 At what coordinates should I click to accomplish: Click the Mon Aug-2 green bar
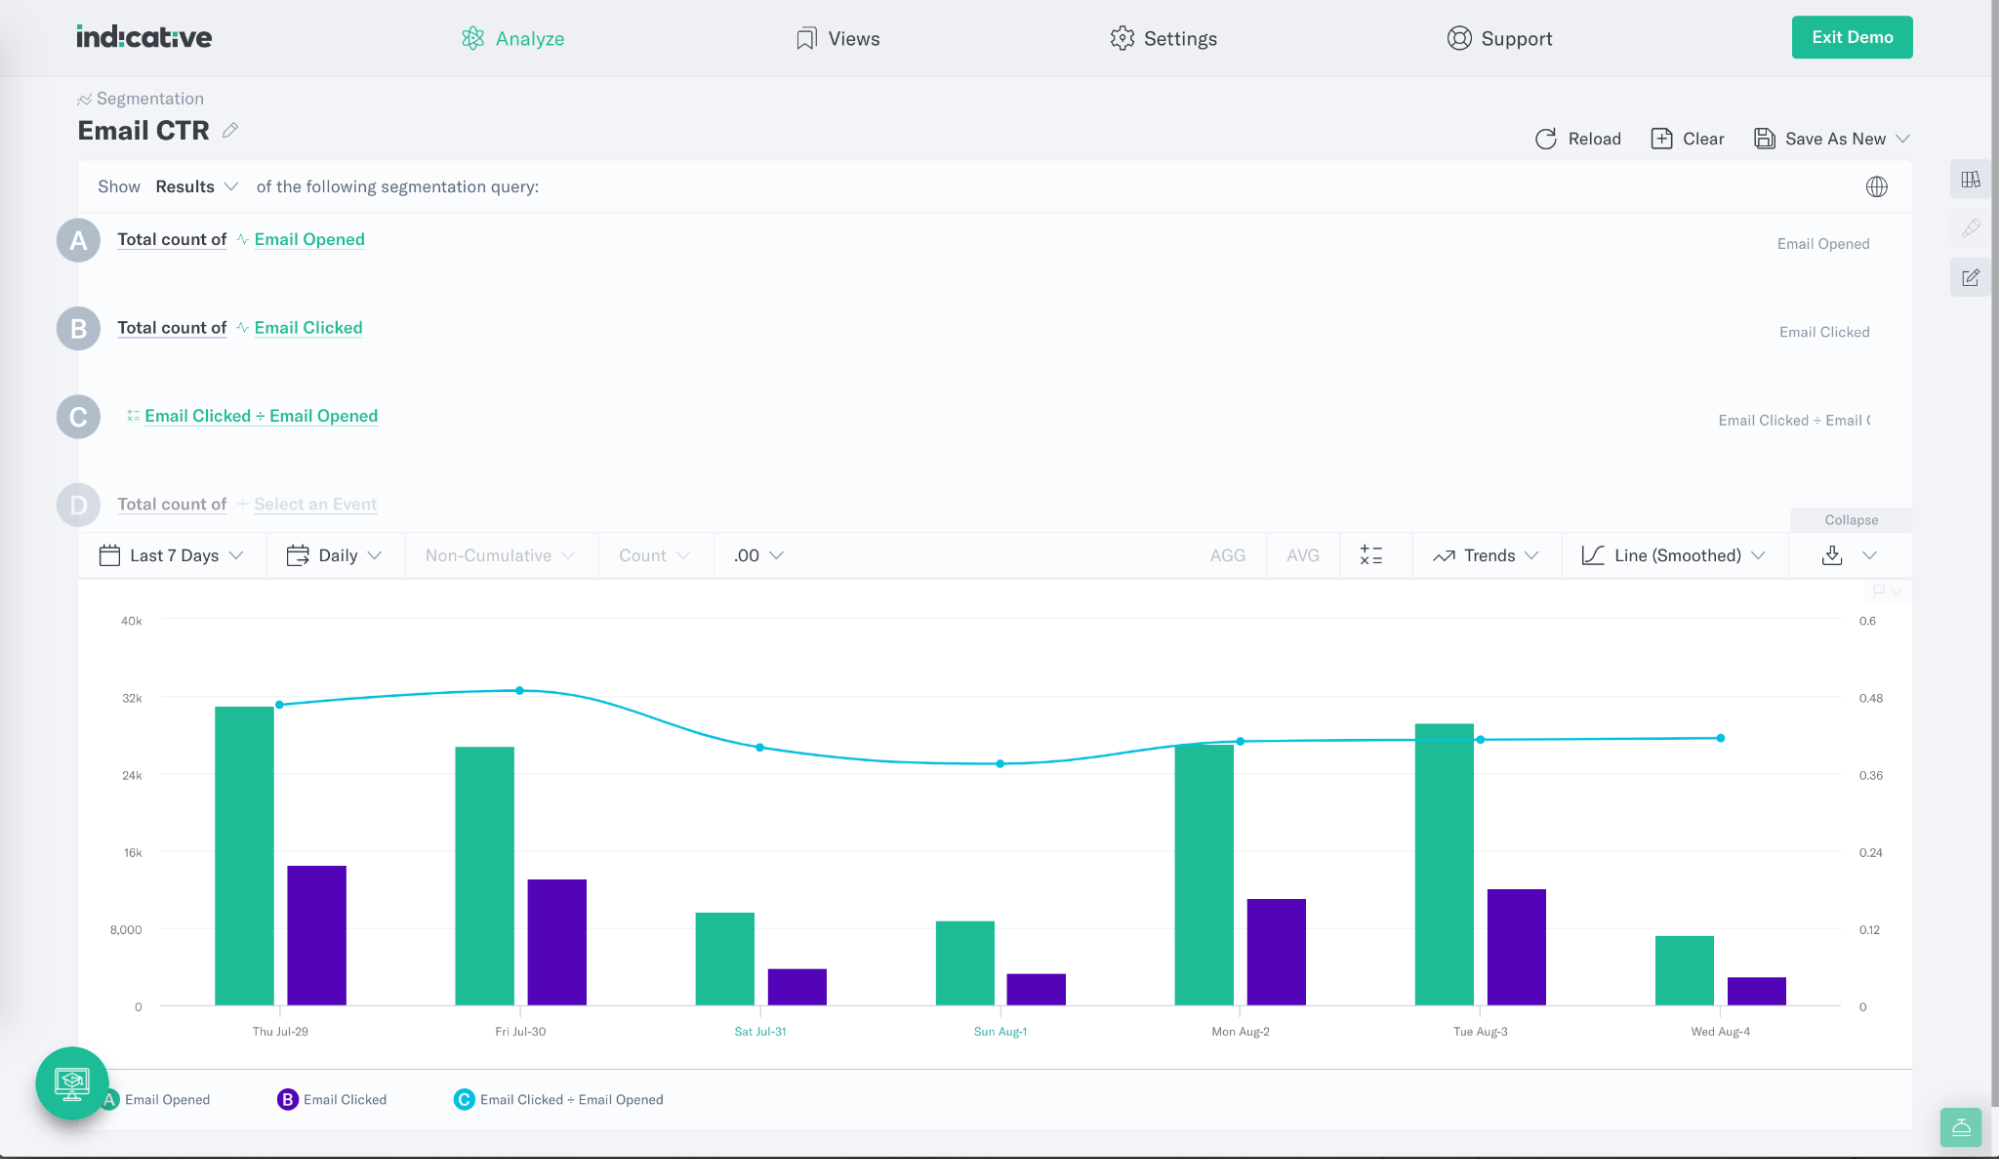click(1204, 875)
